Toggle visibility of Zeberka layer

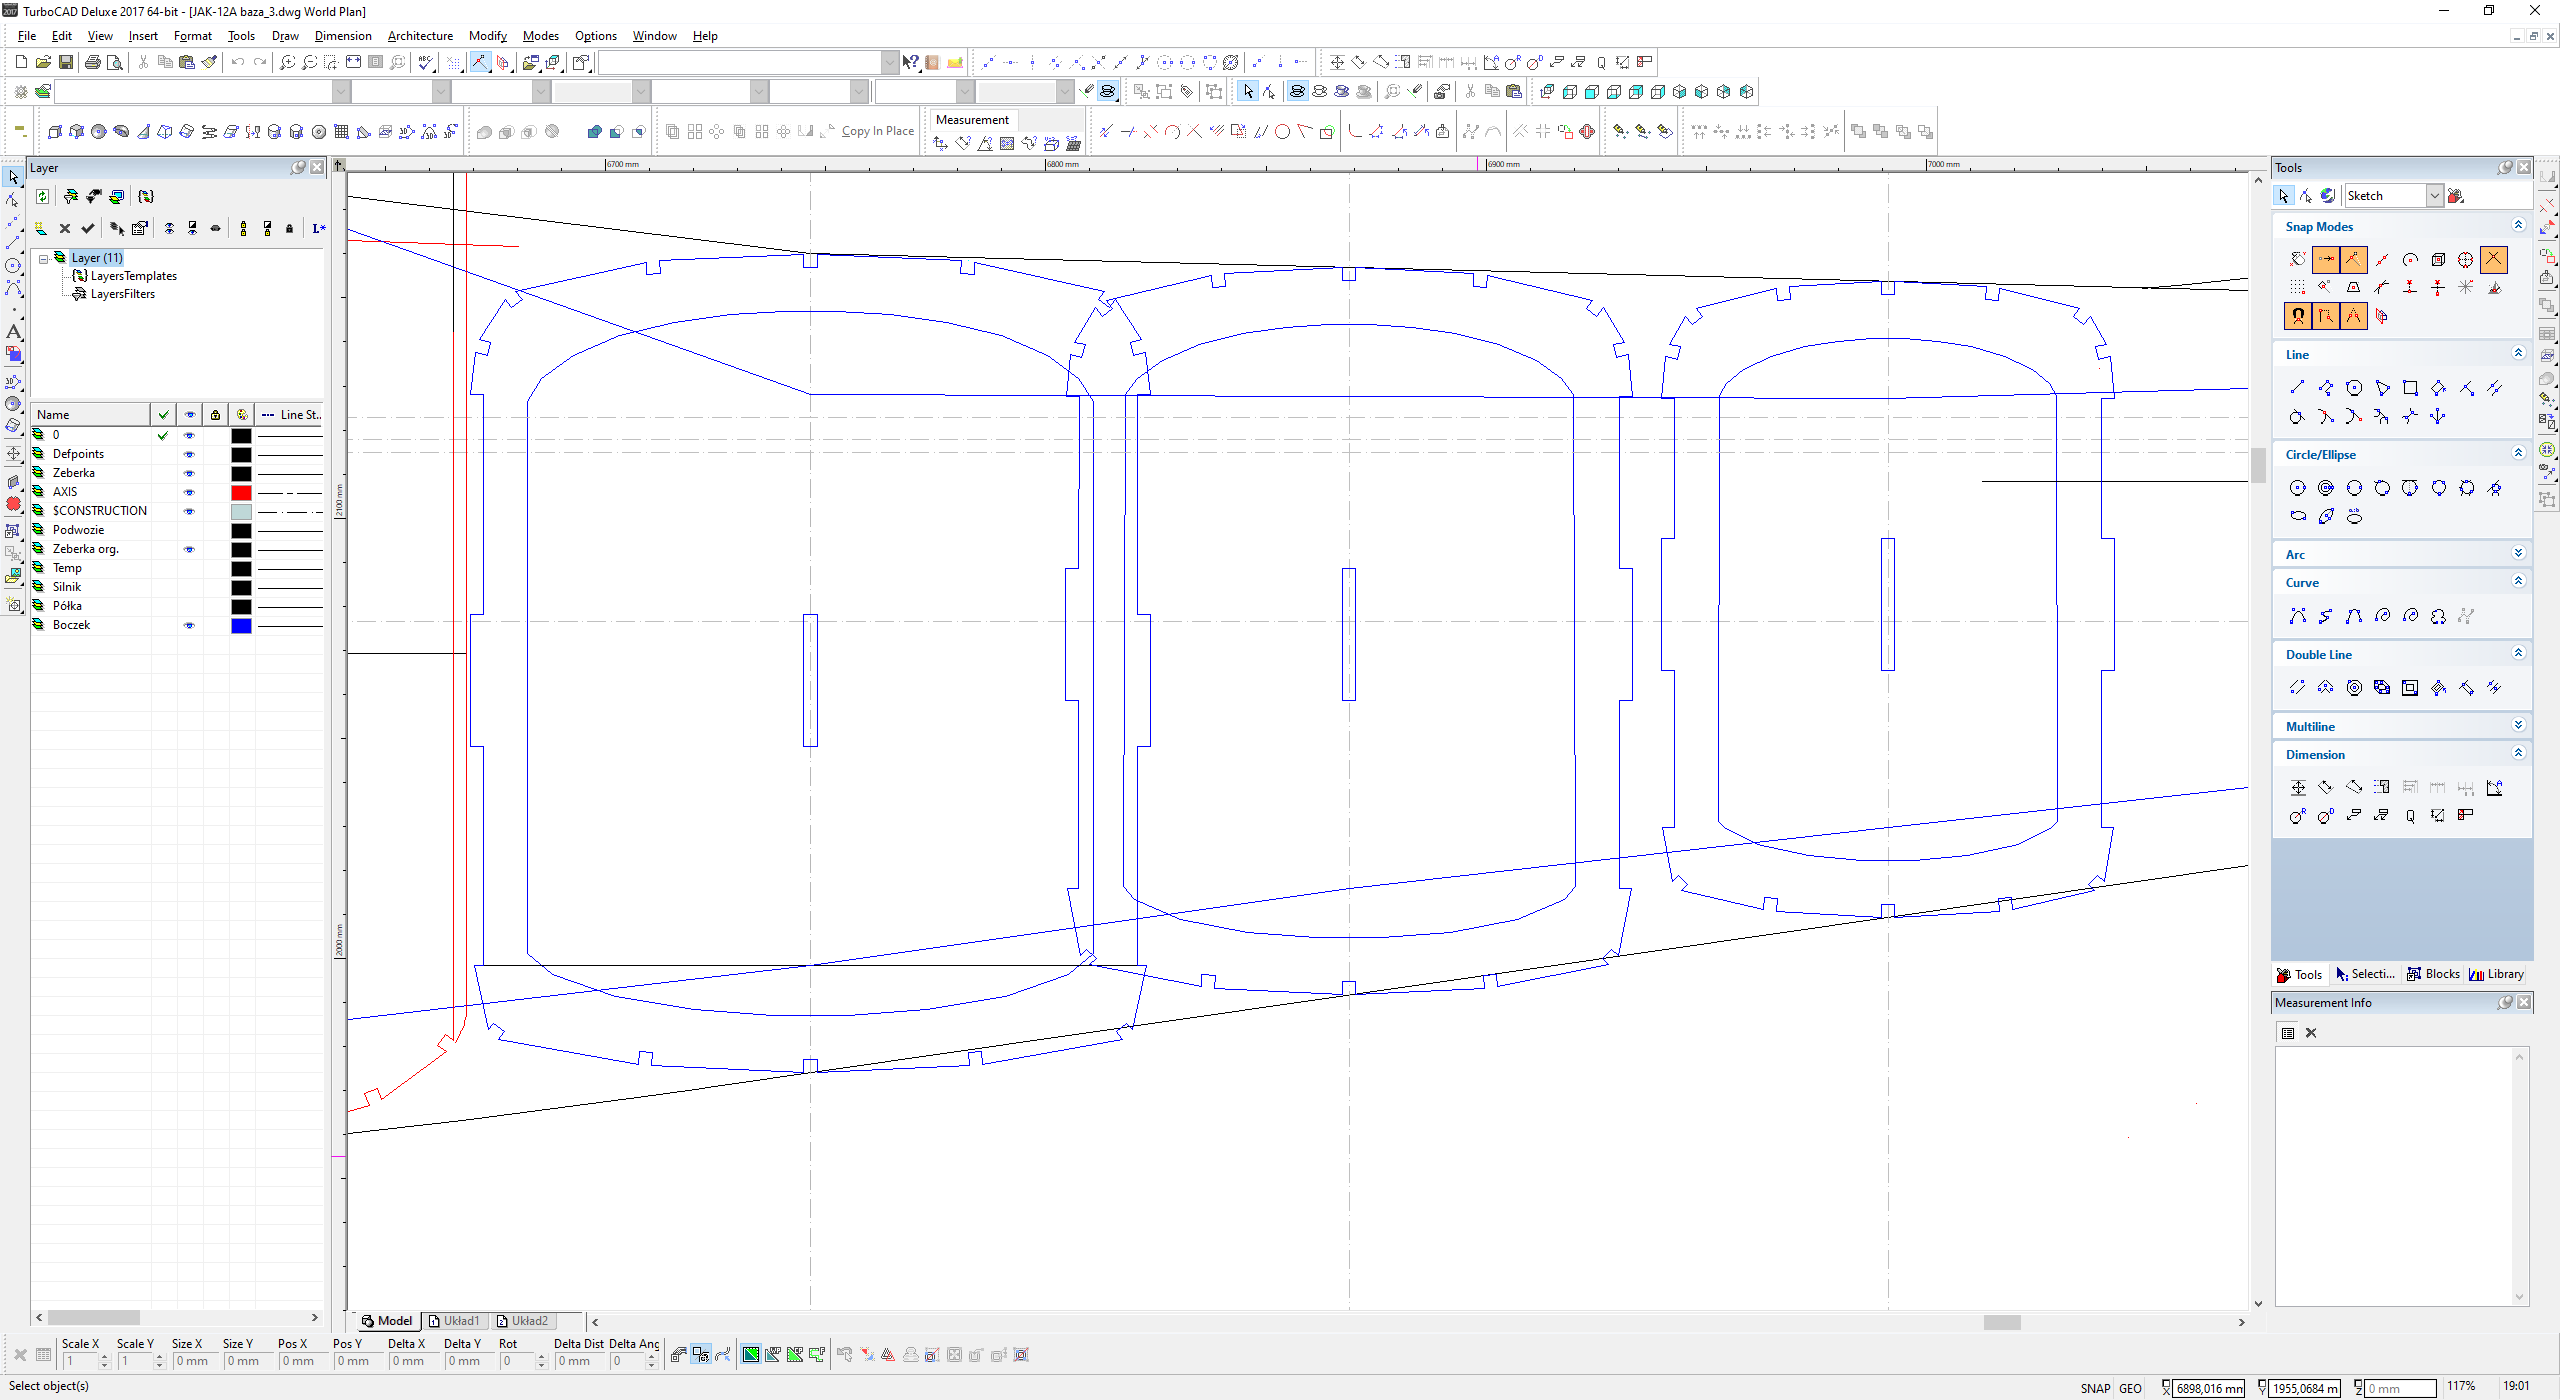[189, 473]
